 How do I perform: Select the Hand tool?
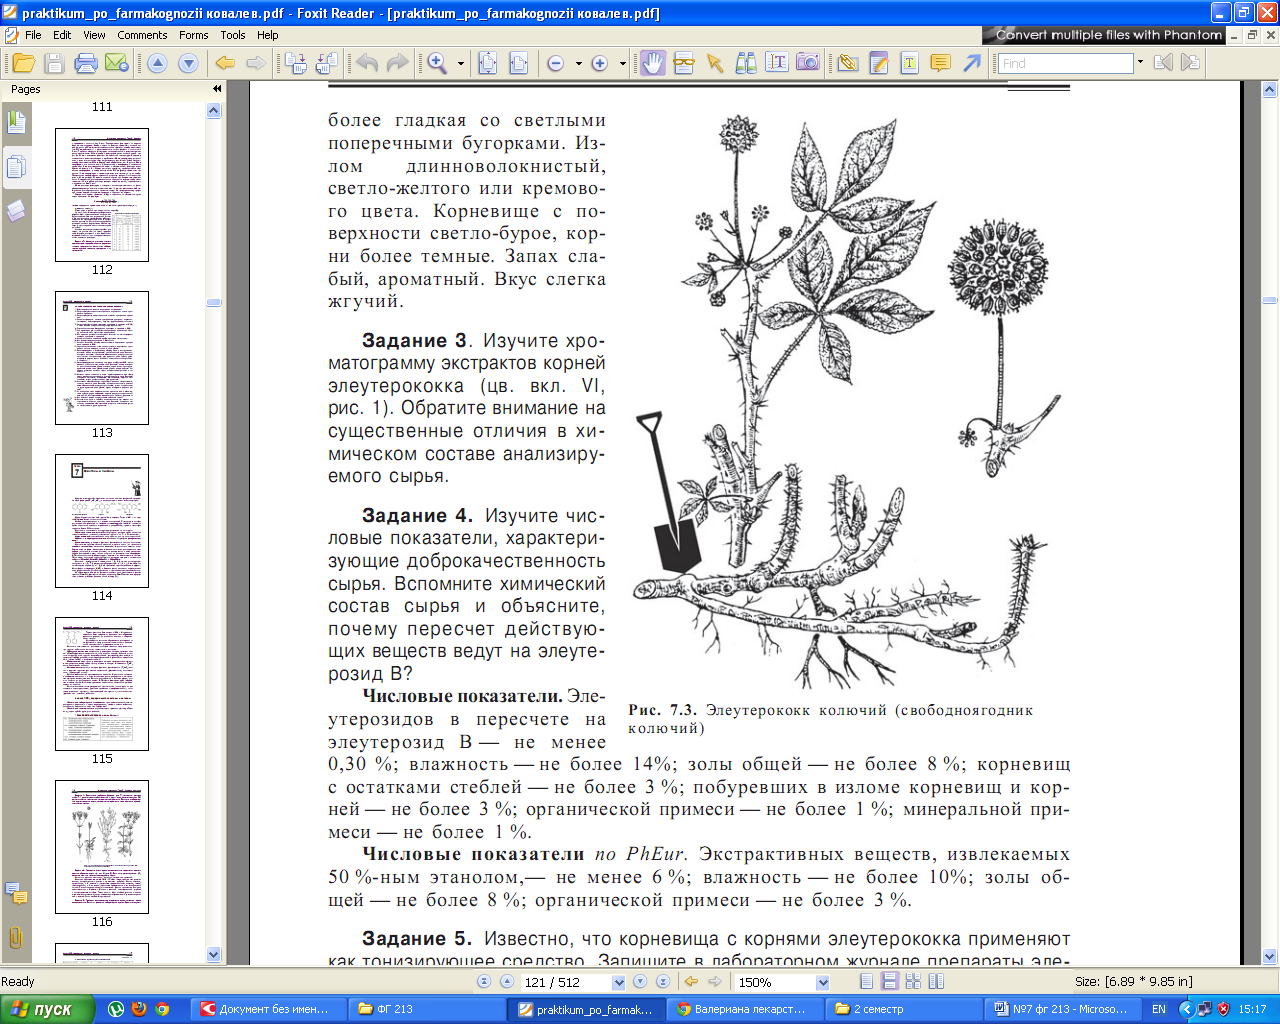[652, 63]
